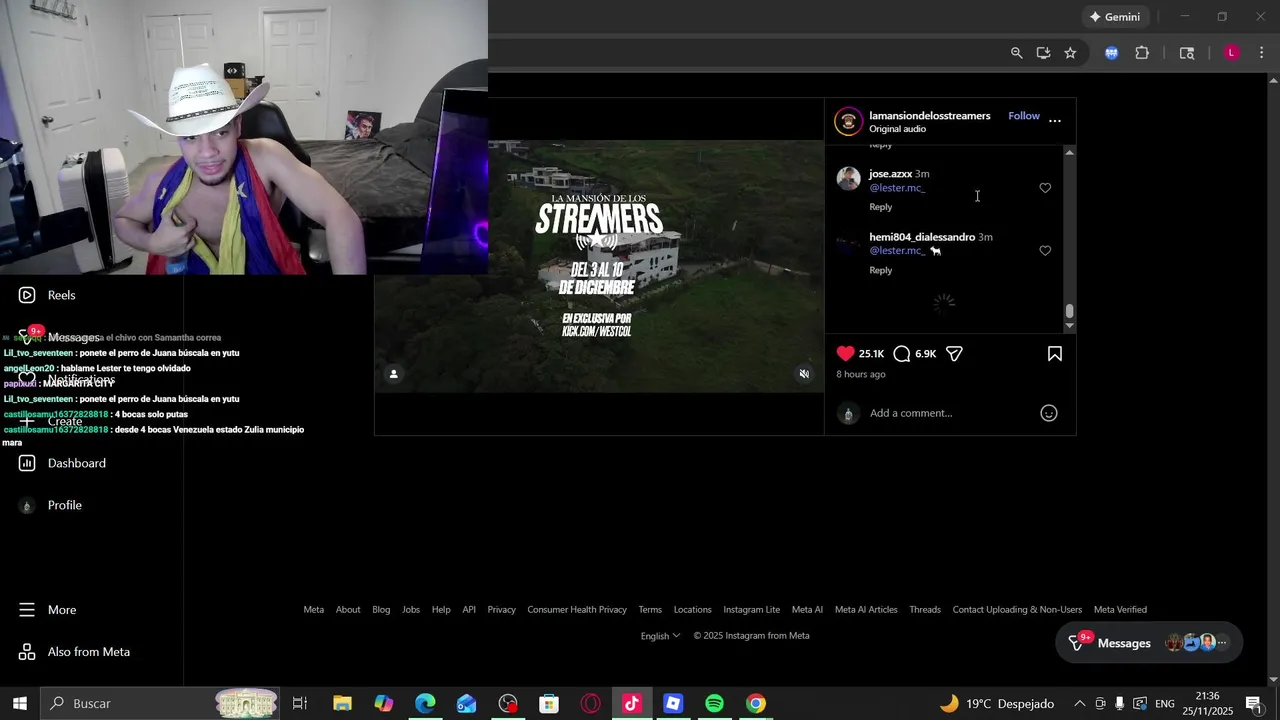Toggle the red like heart on post
This screenshot has width=1280, height=720.
pos(846,354)
